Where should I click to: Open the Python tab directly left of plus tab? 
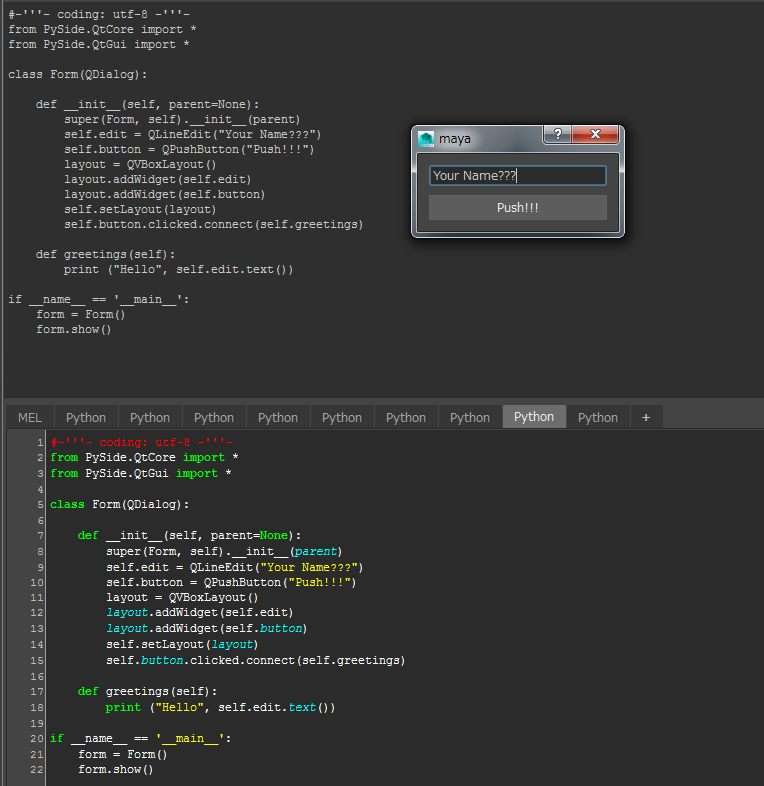point(598,418)
